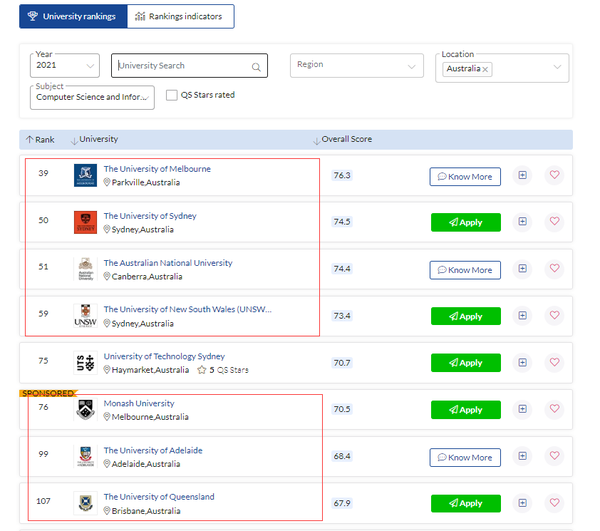Sort by Overall Score column

pos(342,140)
